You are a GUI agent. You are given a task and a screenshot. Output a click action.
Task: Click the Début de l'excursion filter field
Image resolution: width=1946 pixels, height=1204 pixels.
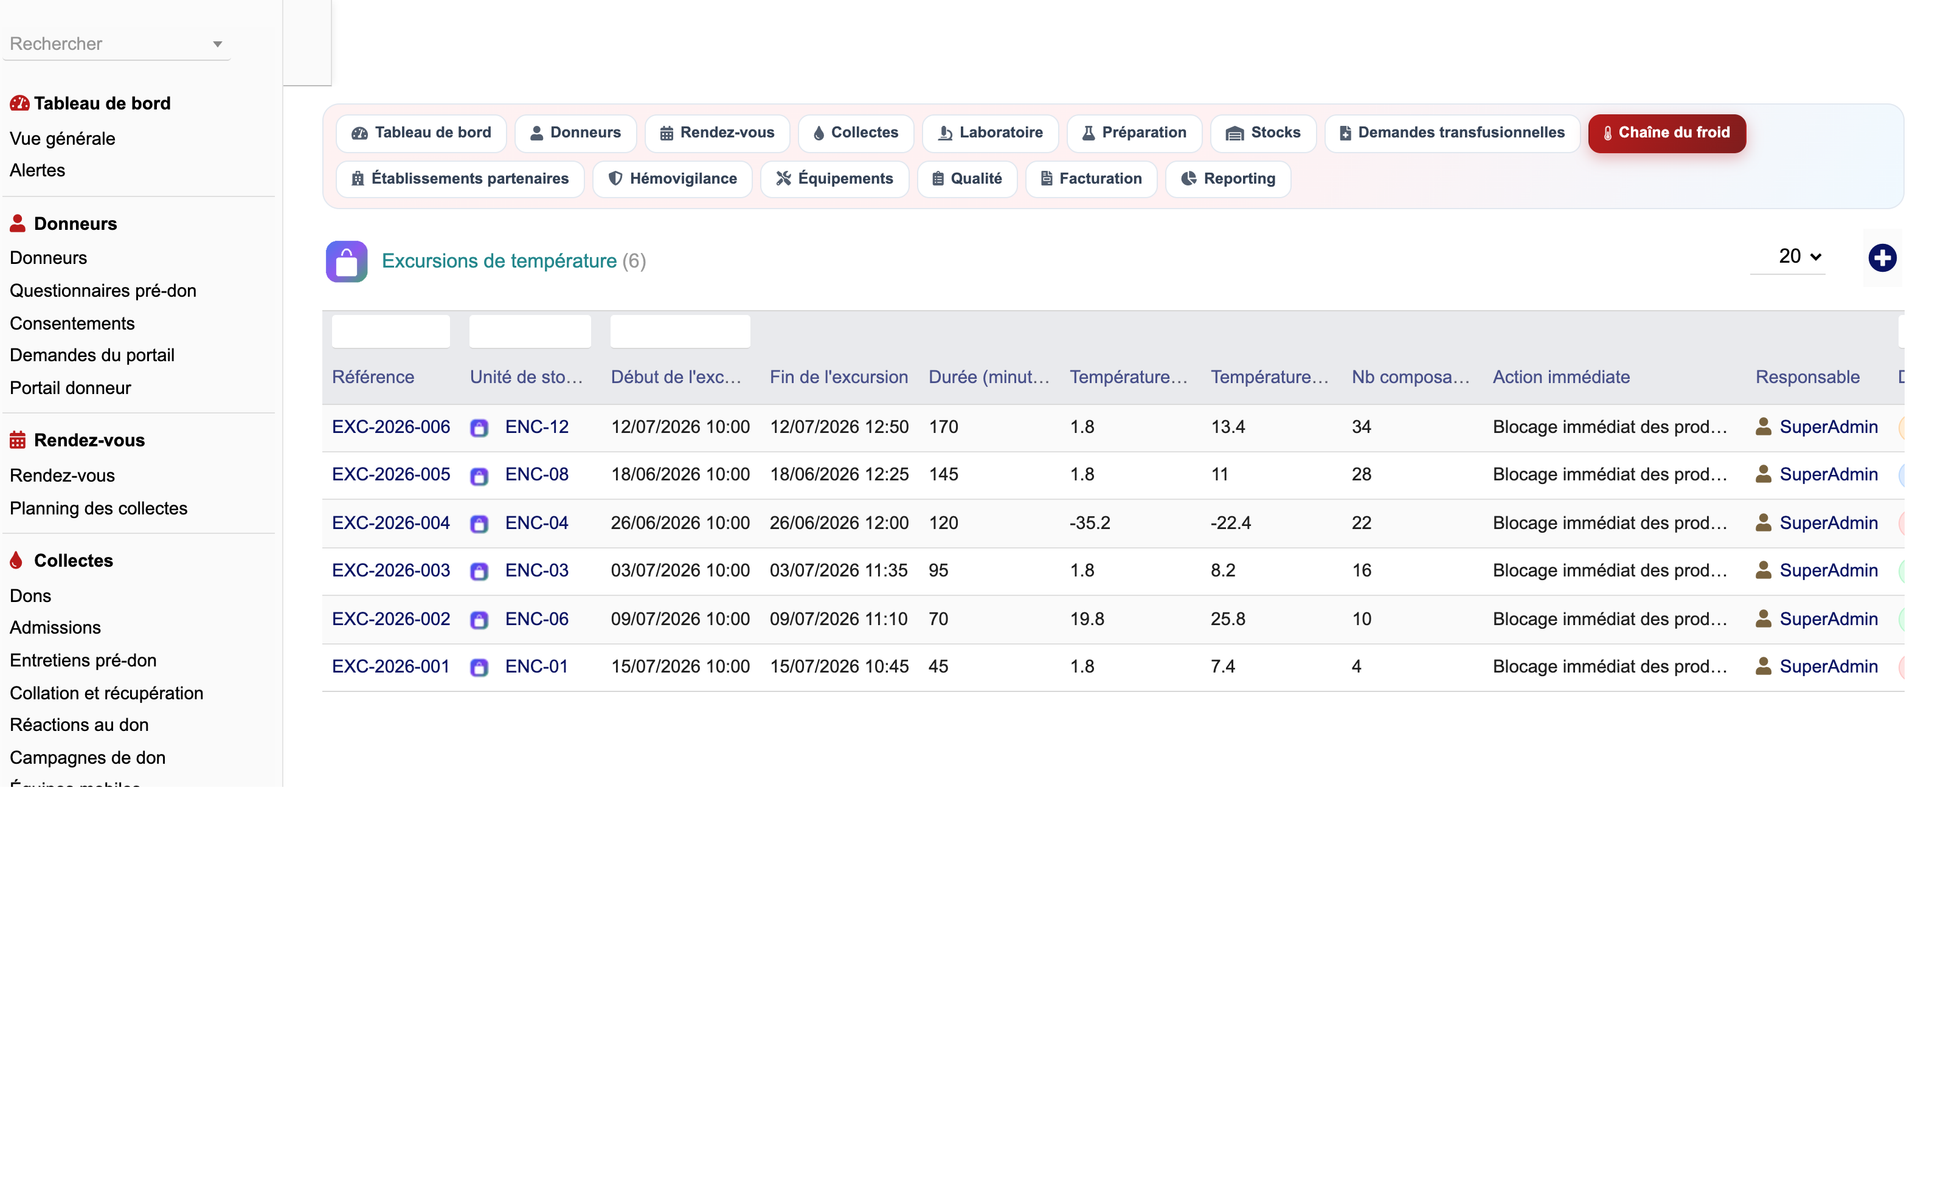point(680,331)
